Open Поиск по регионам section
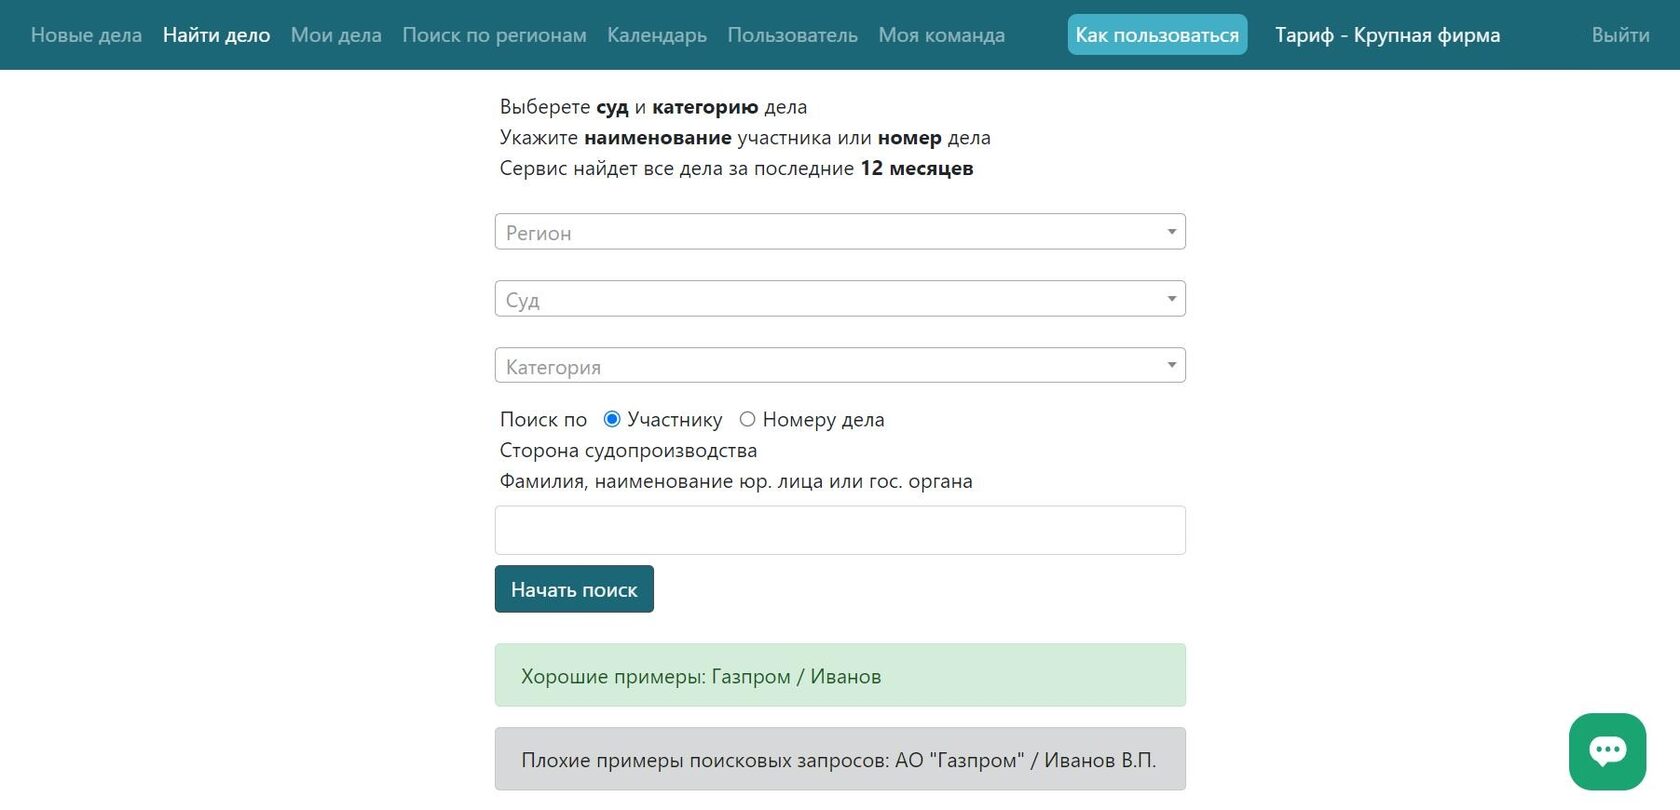Image resolution: width=1680 pixels, height=810 pixels. [494, 35]
